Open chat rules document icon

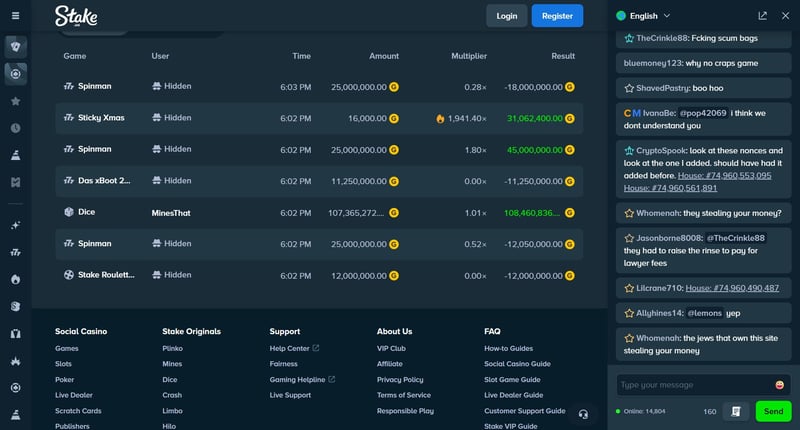point(736,411)
